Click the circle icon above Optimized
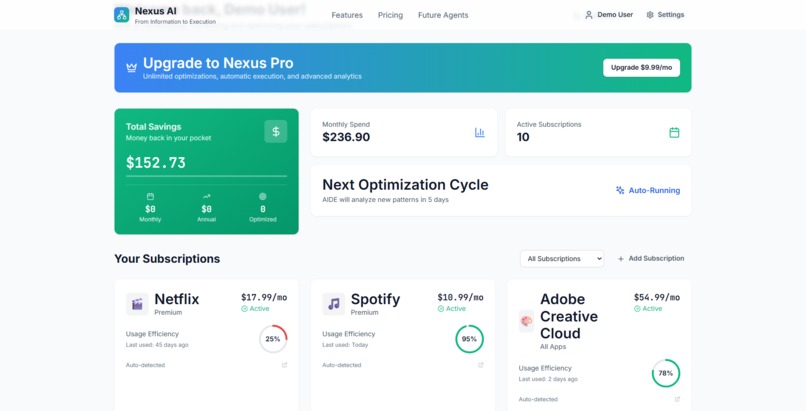806x411 pixels. pos(263,196)
